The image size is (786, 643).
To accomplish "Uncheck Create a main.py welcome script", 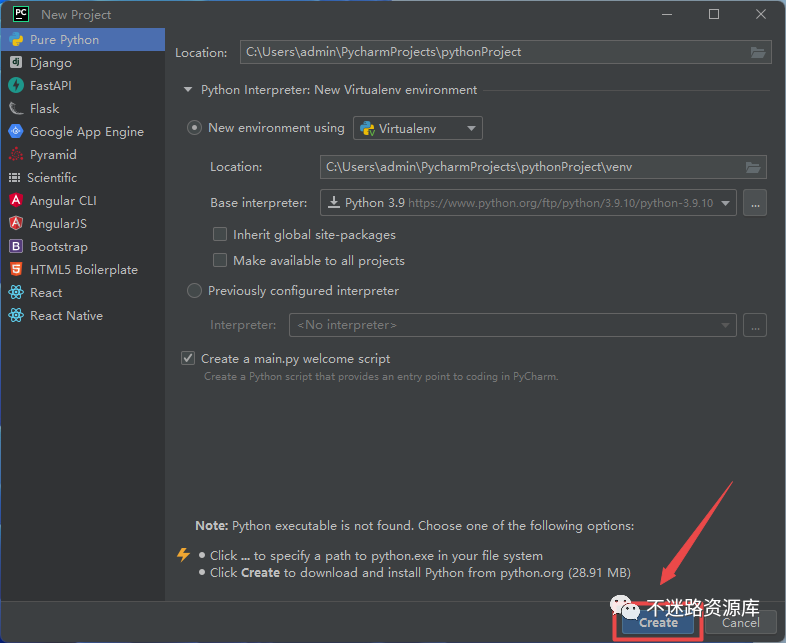I will pyautogui.click(x=188, y=359).
